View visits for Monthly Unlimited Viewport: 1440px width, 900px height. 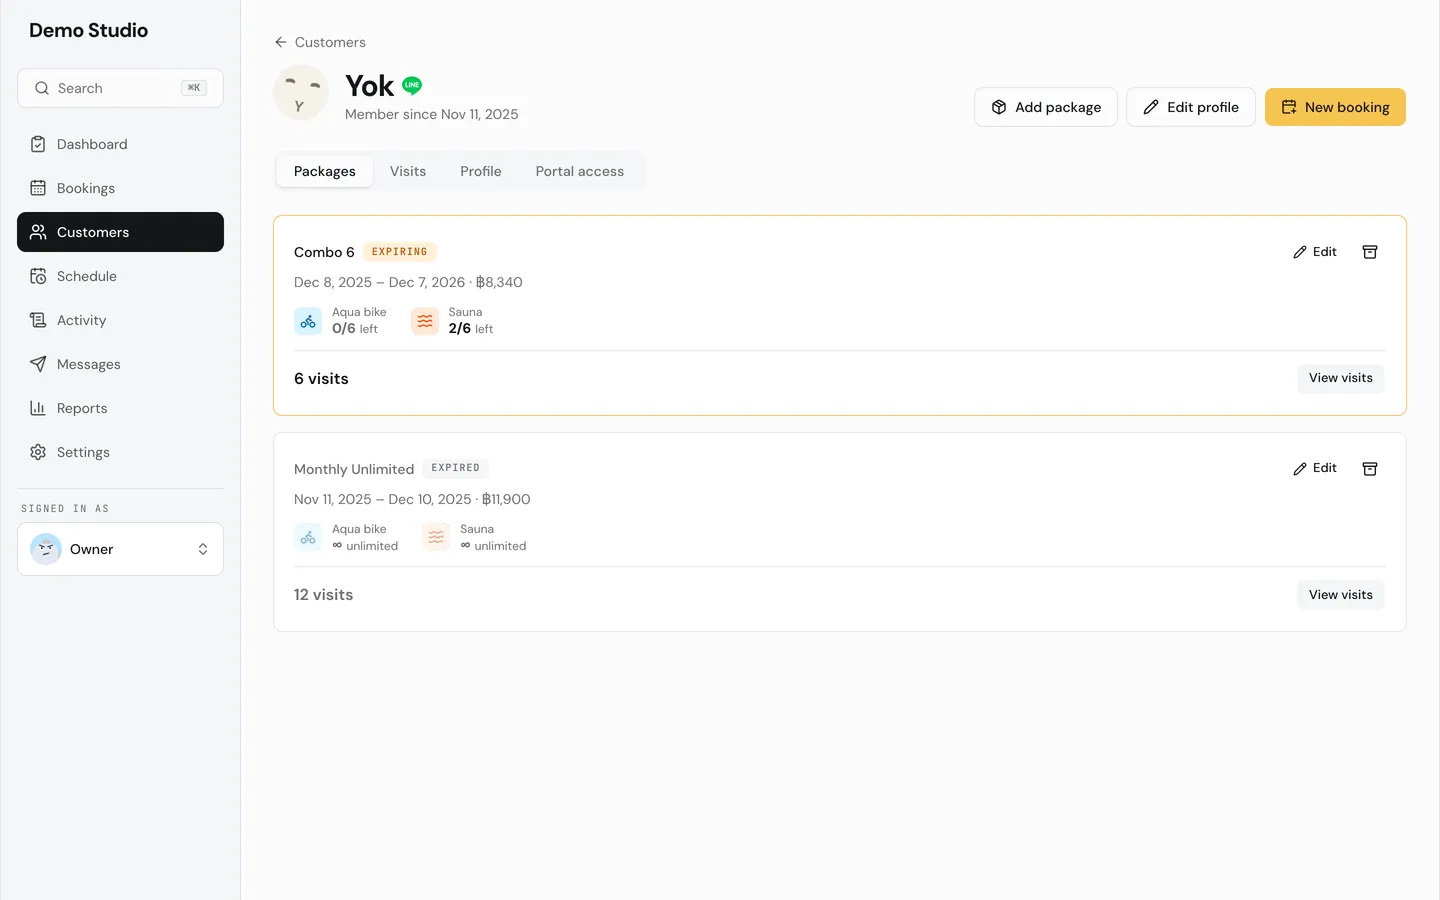click(1341, 595)
